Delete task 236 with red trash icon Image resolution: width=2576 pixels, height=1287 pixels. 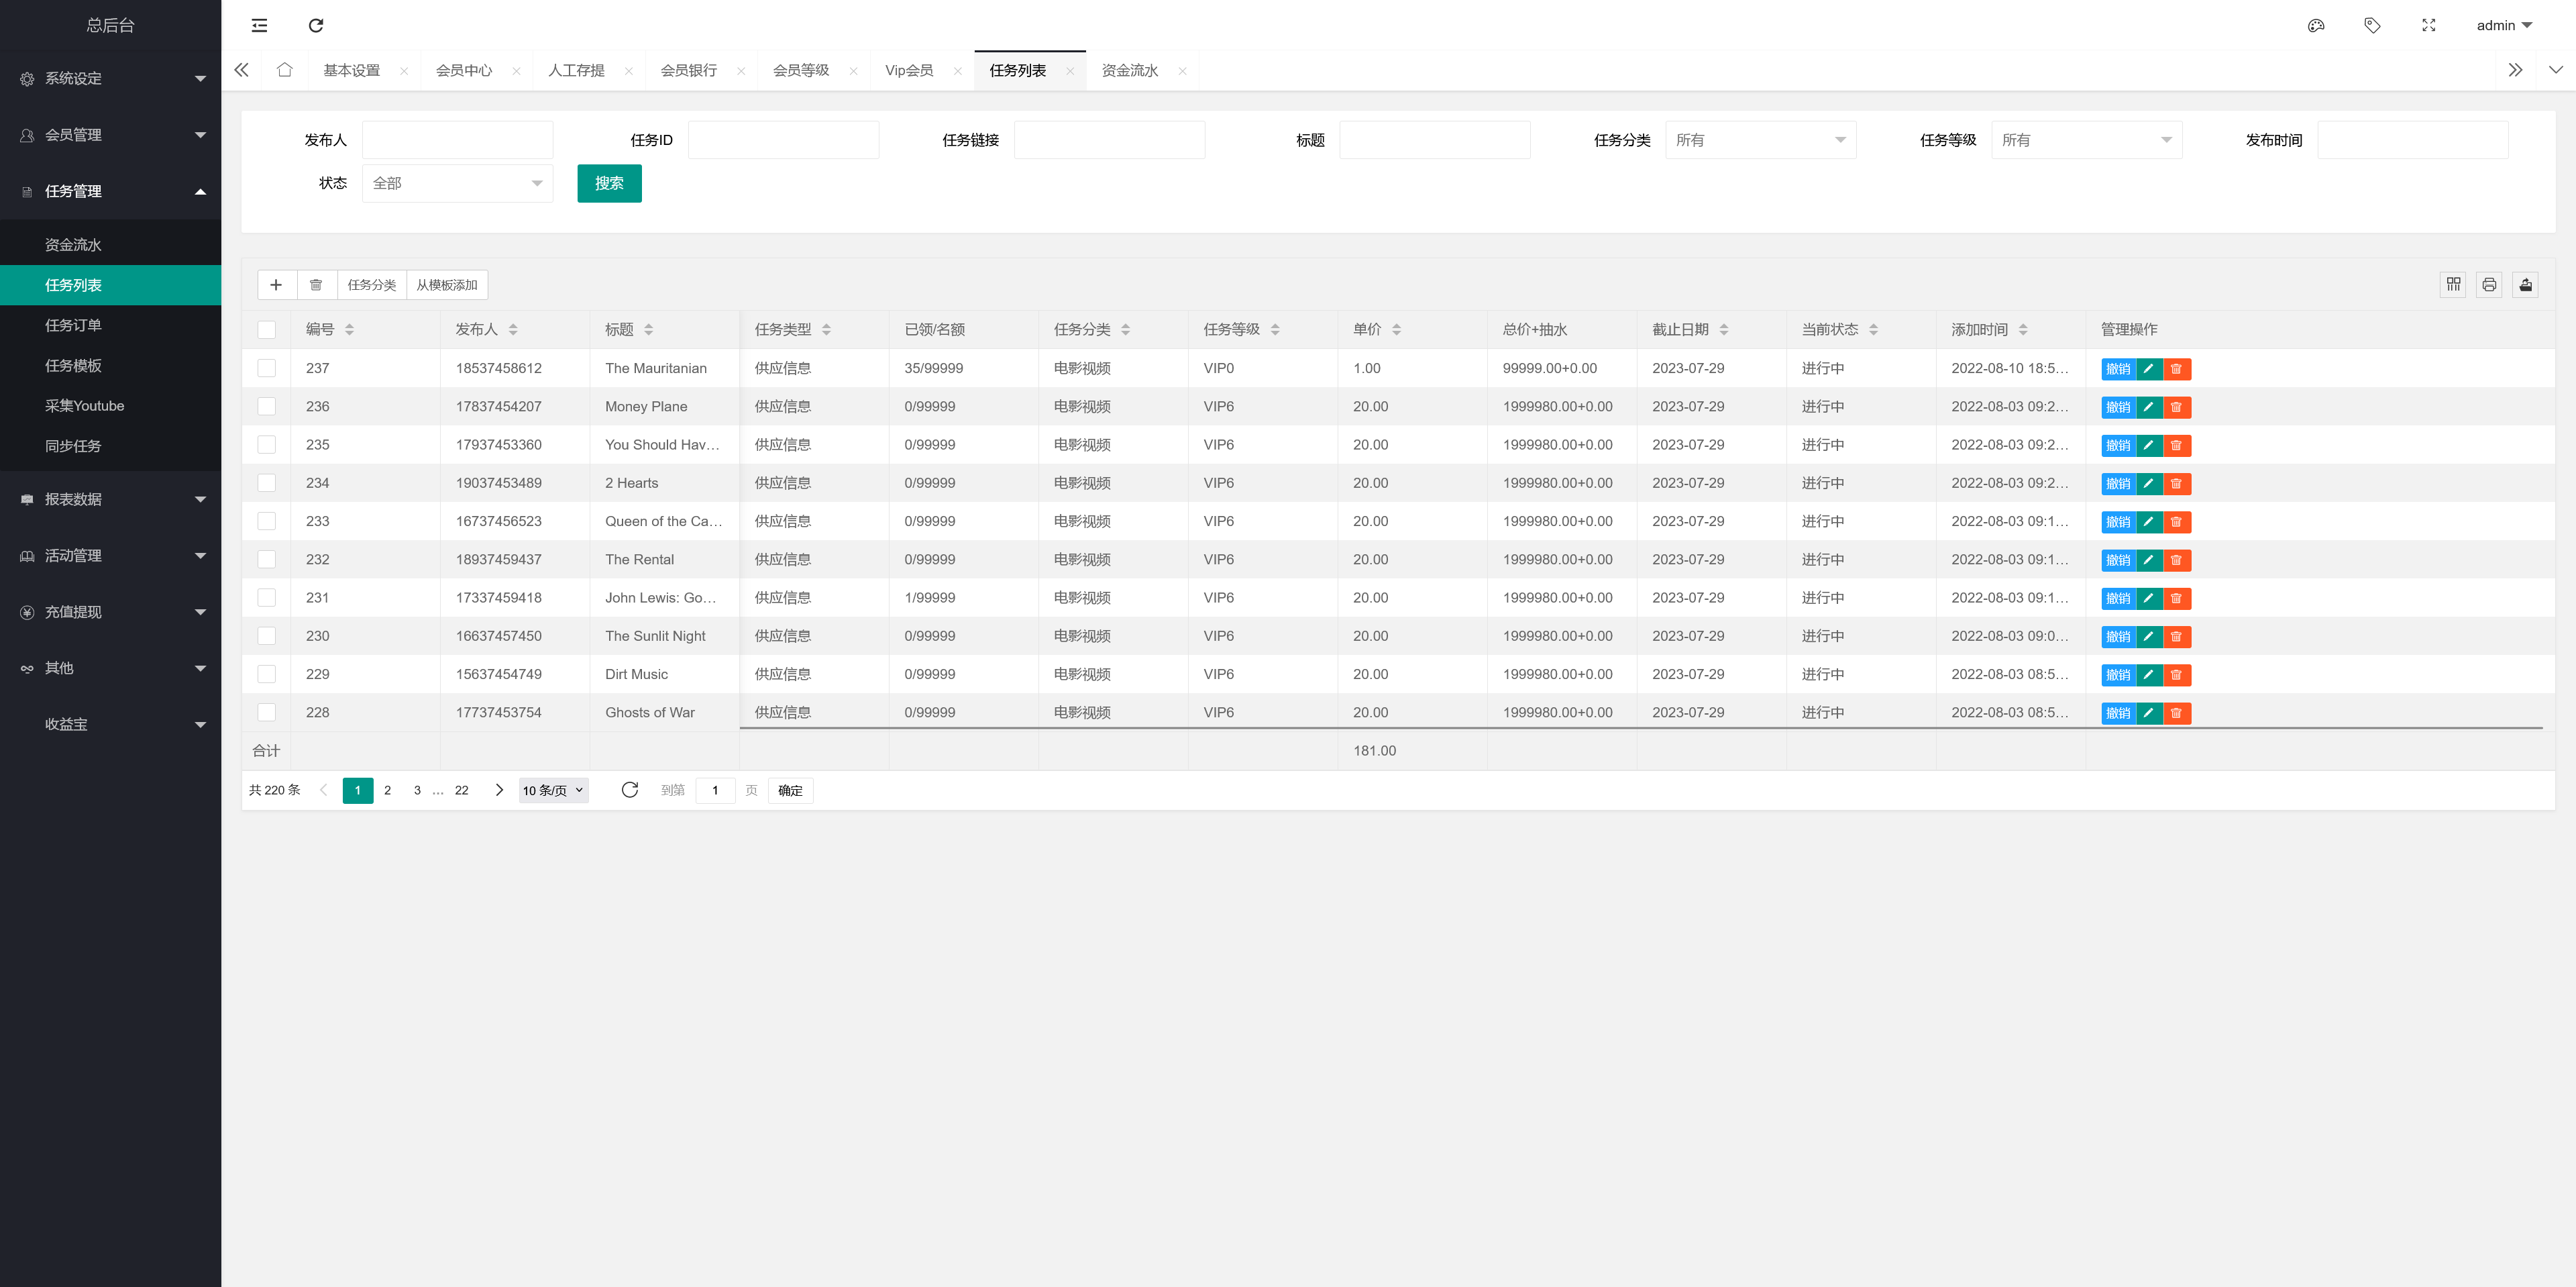pyautogui.click(x=2176, y=407)
